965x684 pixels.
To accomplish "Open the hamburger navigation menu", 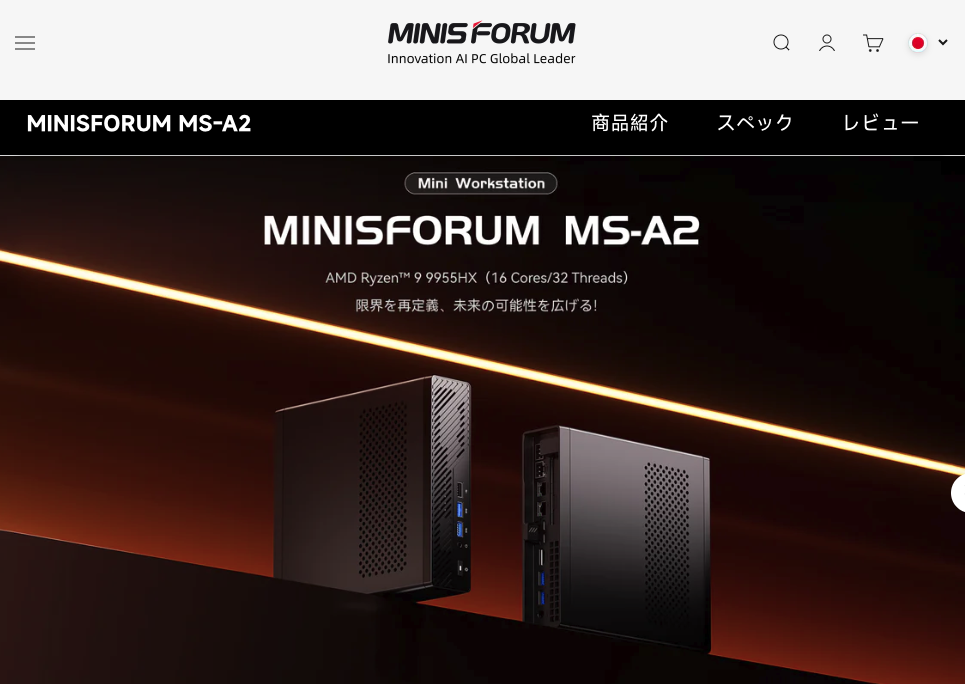I will (25, 43).
